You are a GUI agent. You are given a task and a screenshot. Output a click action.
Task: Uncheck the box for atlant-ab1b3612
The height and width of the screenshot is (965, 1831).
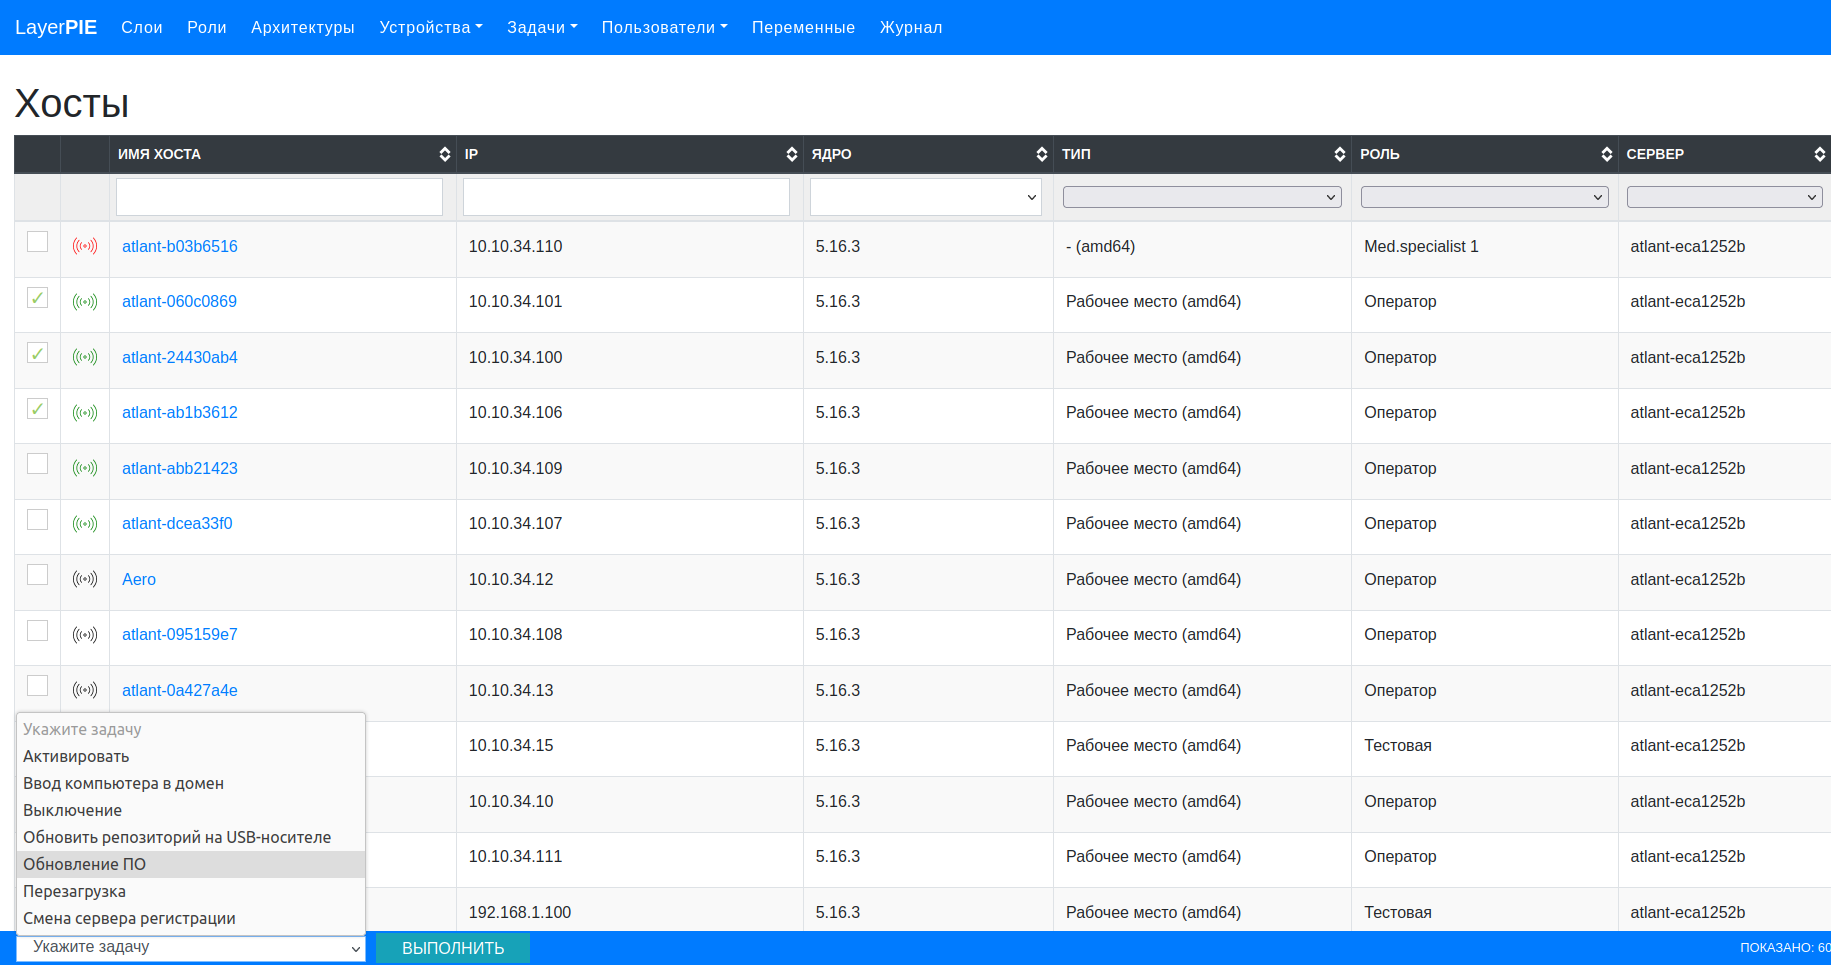tap(37, 409)
